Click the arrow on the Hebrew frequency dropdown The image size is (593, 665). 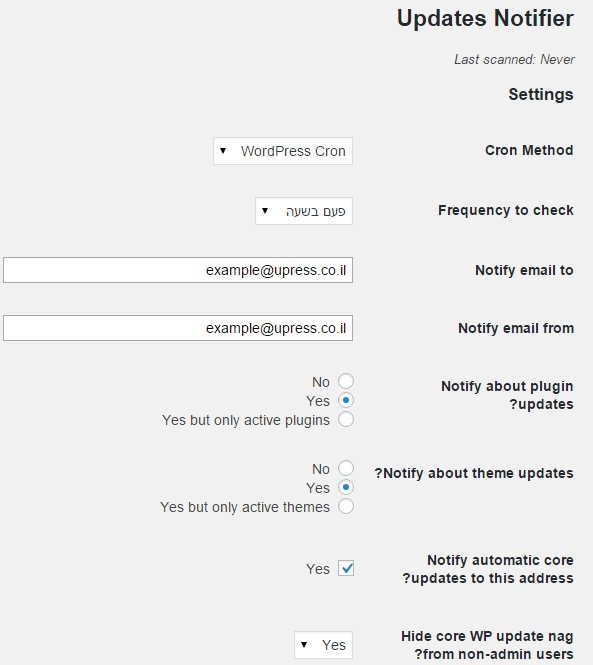point(265,210)
